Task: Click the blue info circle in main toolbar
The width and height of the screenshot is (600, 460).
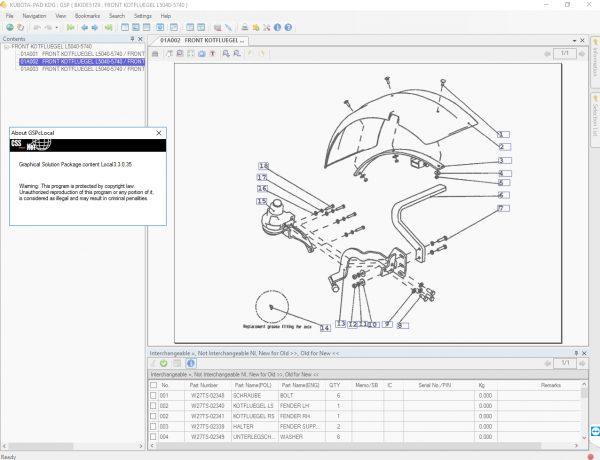Action: pyautogui.click(x=277, y=27)
